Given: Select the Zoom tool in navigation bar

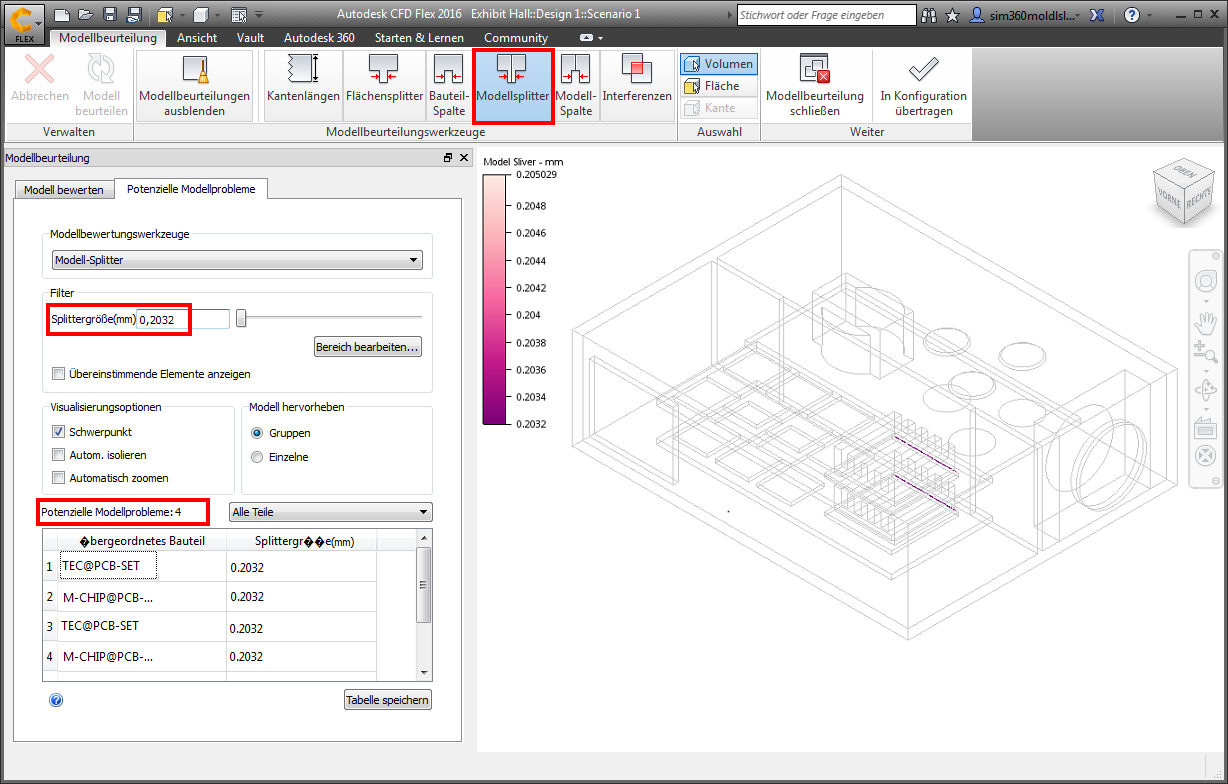Looking at the screenshot, I should 1205,352.
